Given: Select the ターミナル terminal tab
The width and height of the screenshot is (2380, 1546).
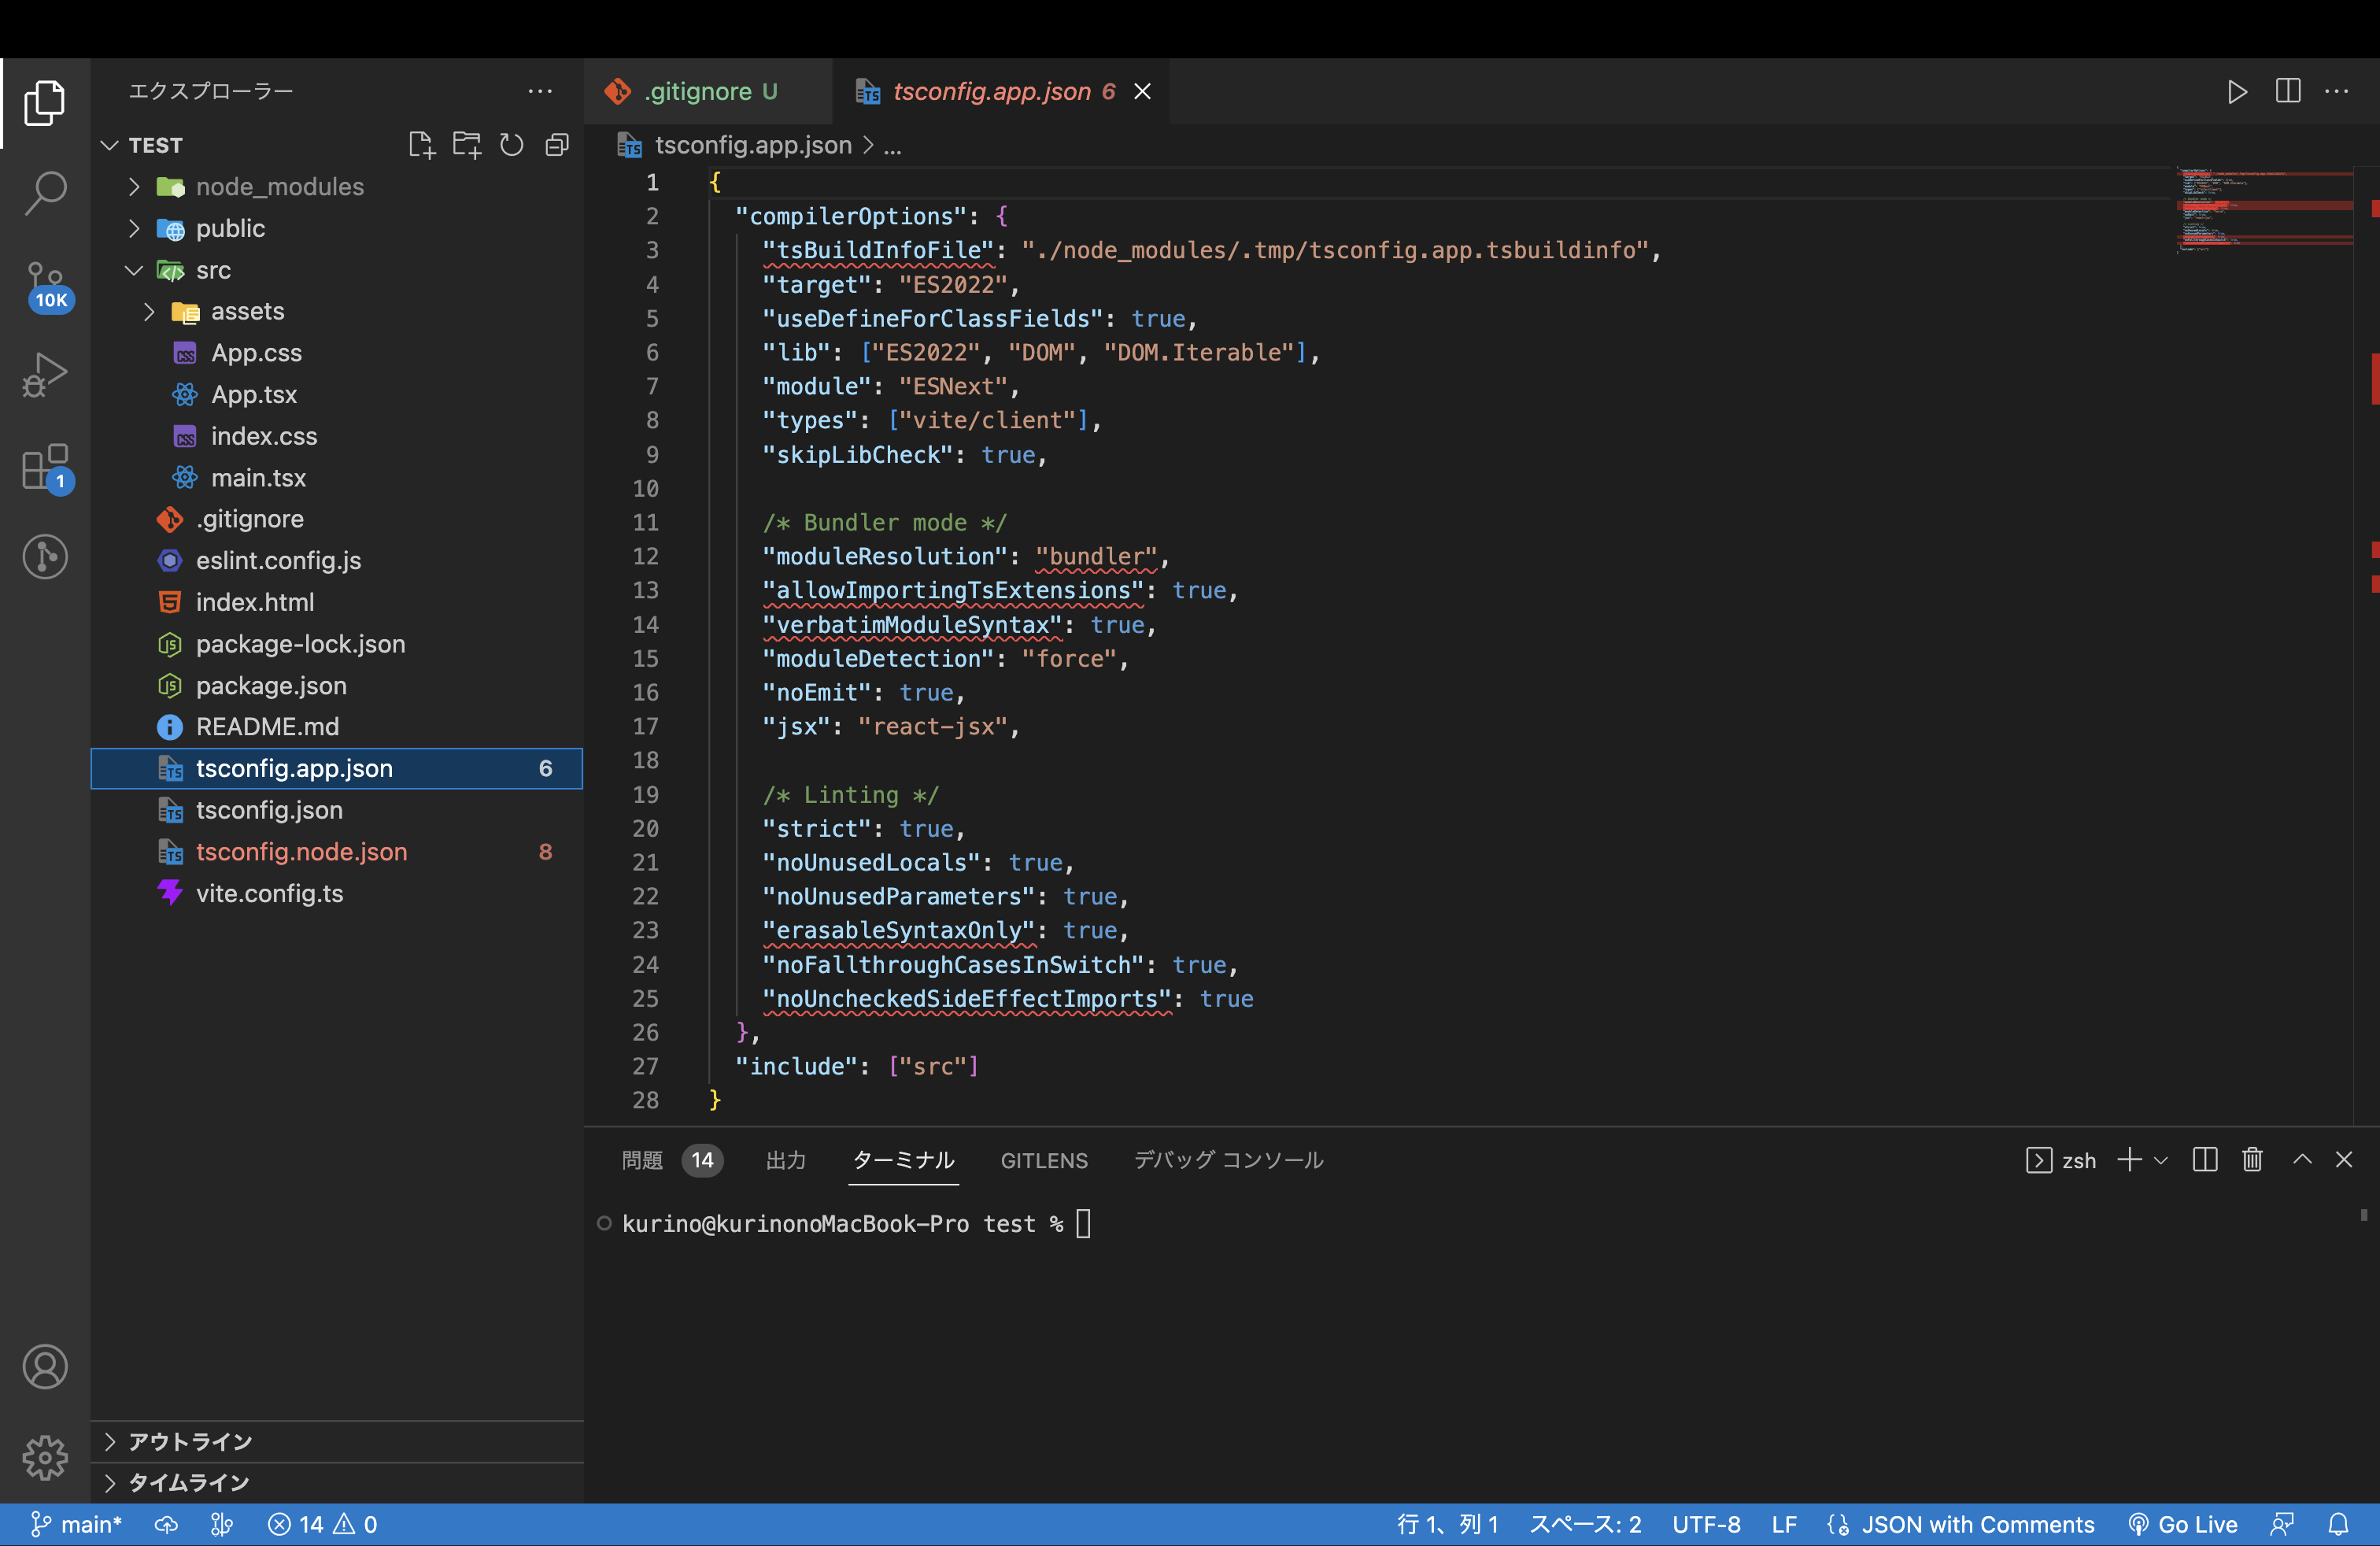Looking at the screenshot, I should point(903,1160).
